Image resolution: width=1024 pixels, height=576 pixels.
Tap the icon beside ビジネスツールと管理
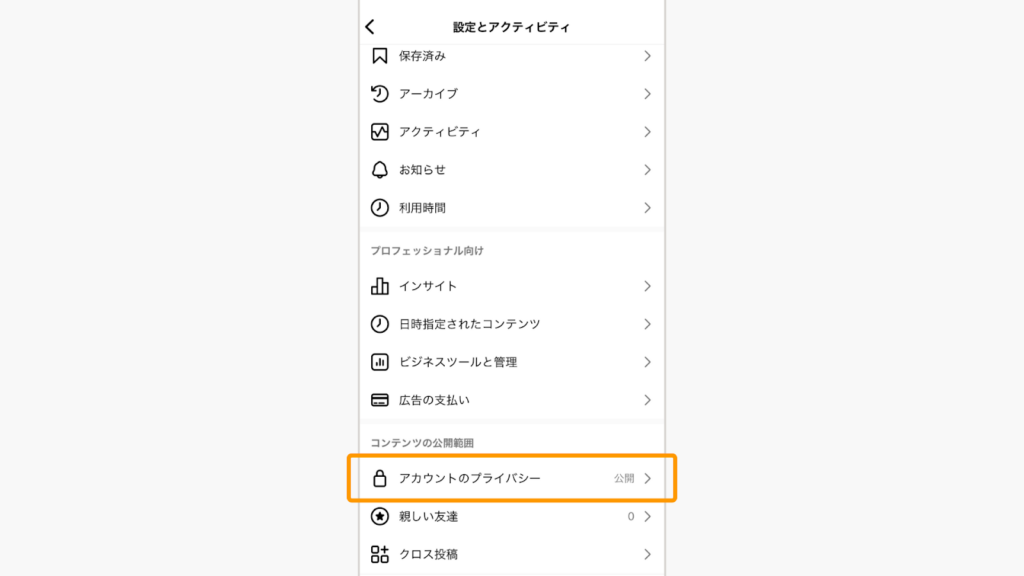click(378, 363)
